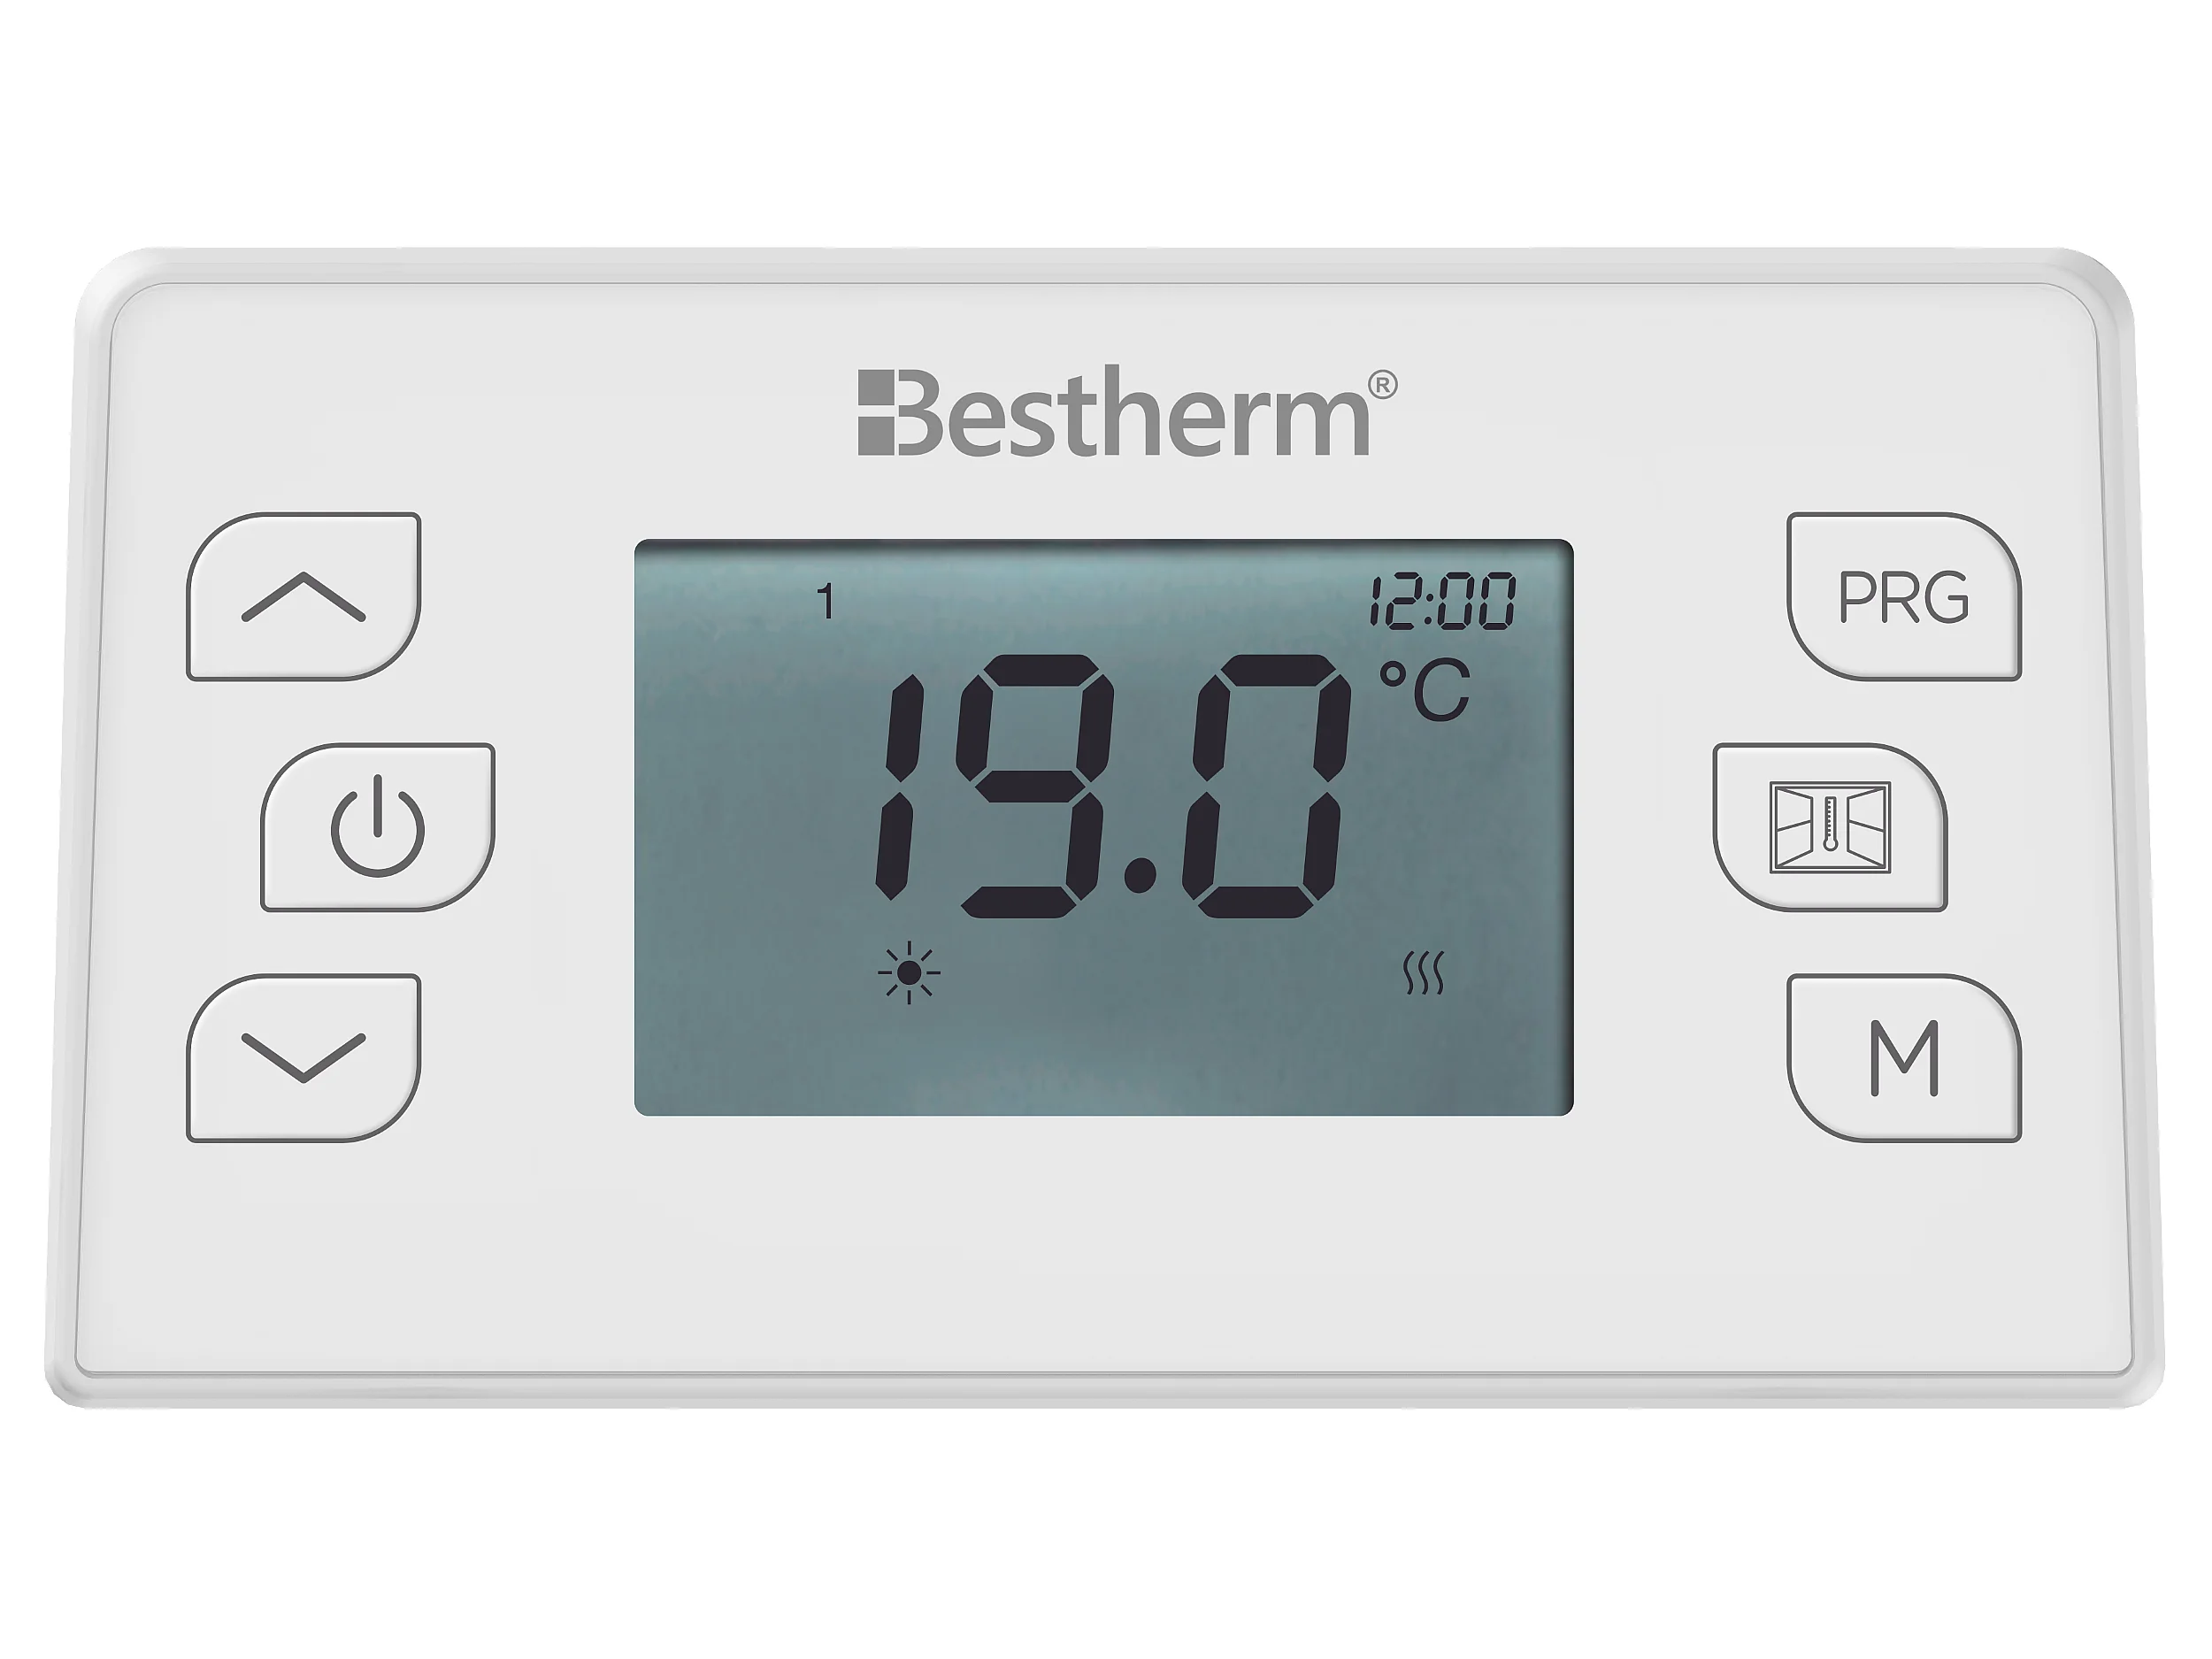Tap the down arrow temperature button

[x=303, y=1058]
